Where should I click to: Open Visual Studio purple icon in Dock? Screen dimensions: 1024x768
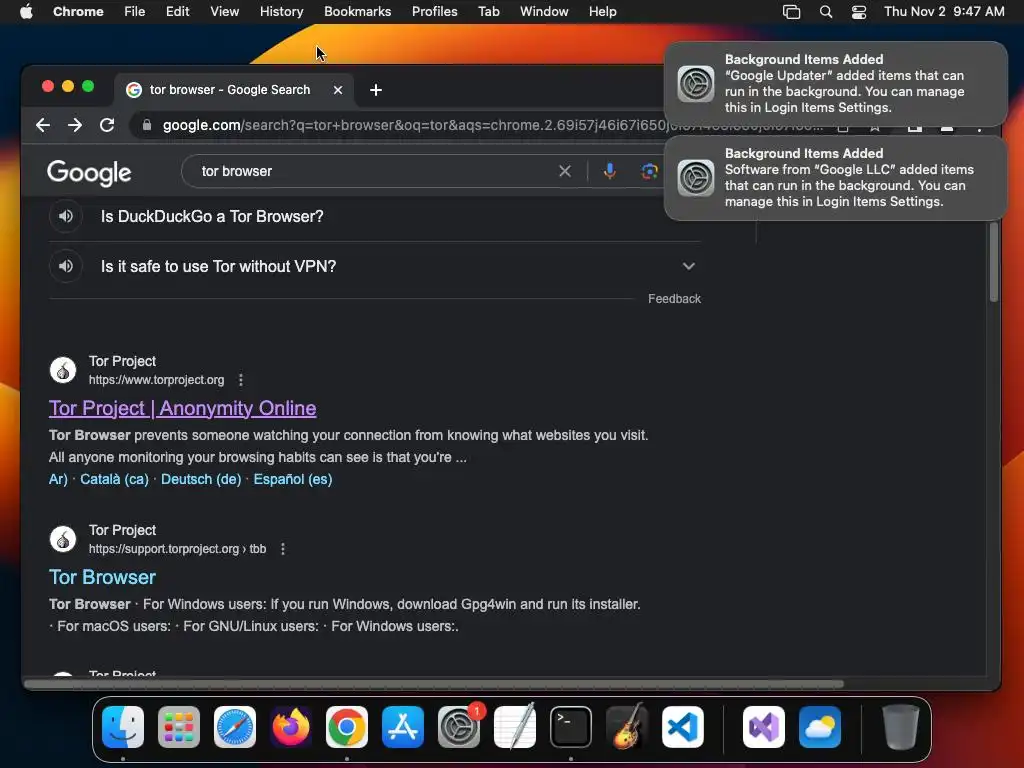point(764,727)
